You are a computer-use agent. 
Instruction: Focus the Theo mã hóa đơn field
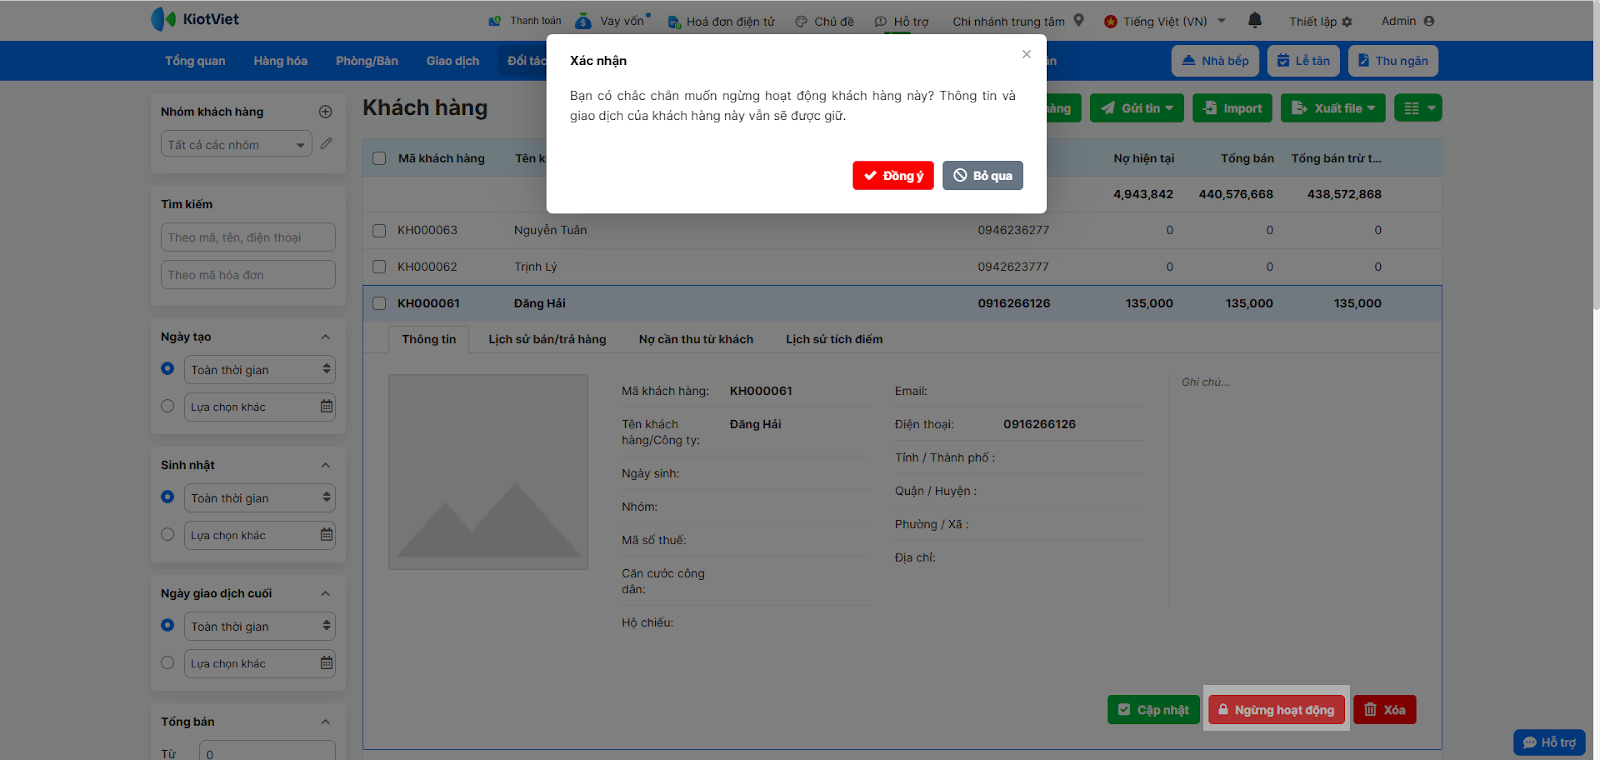[248, 275]
